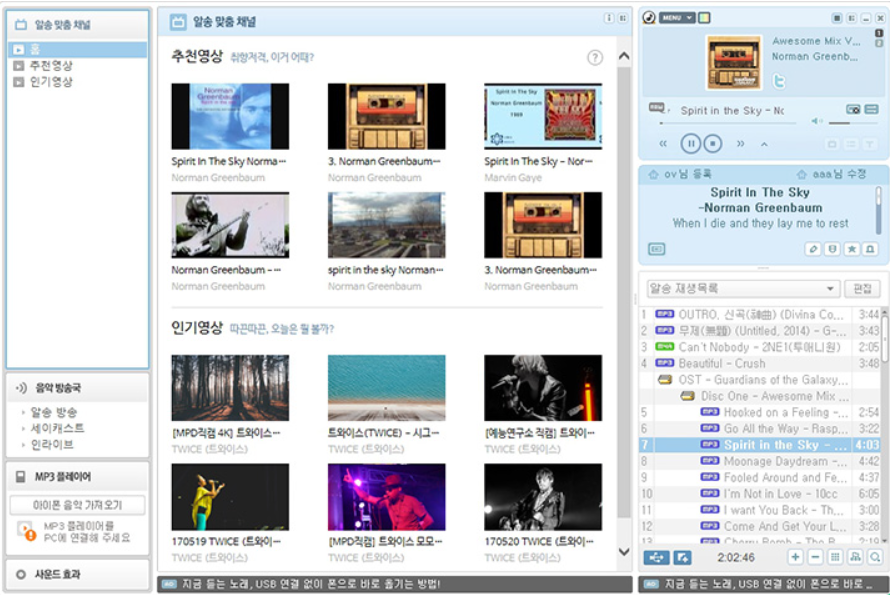The height and width of the screenshot is (595, 890).
Task: Open the spirit in the sky Norman cemetery thumbnail
Action: click(387, 225)
